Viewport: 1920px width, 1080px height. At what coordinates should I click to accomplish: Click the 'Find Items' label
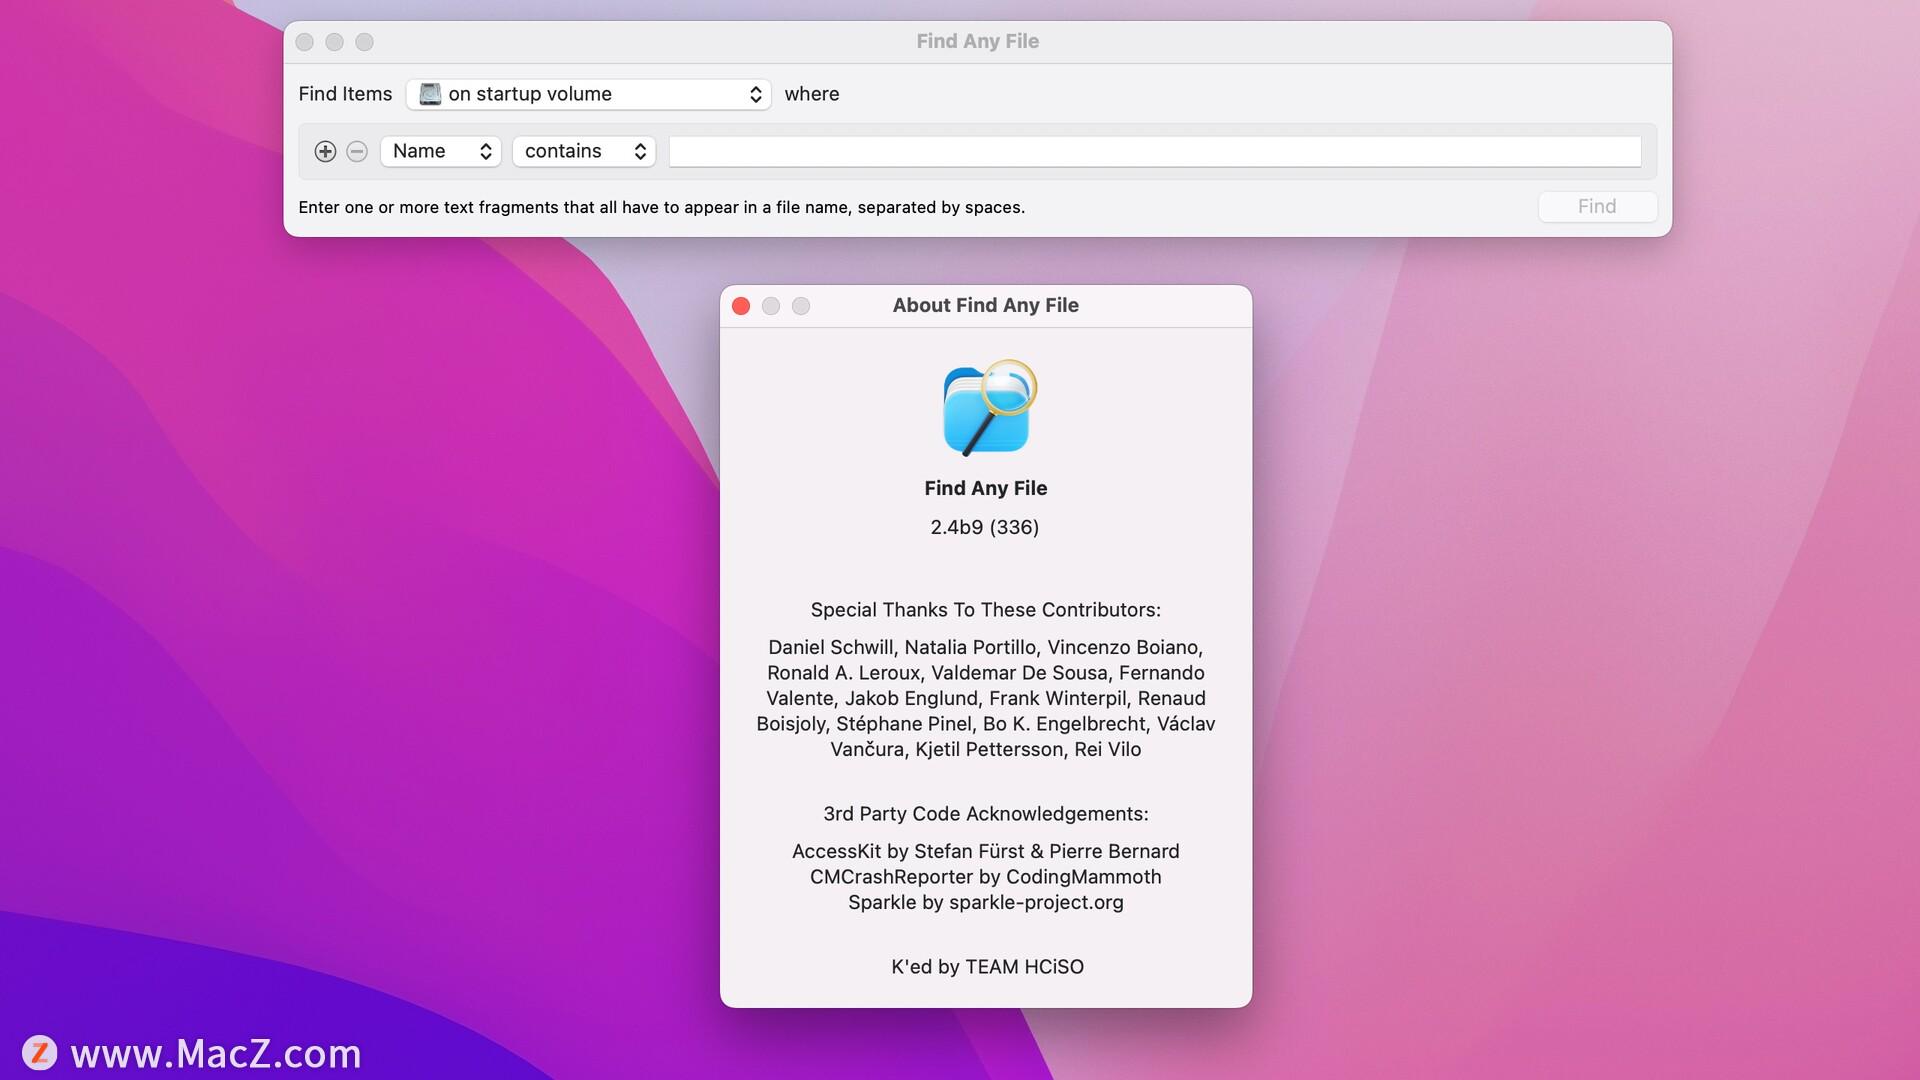pos(345,94)
